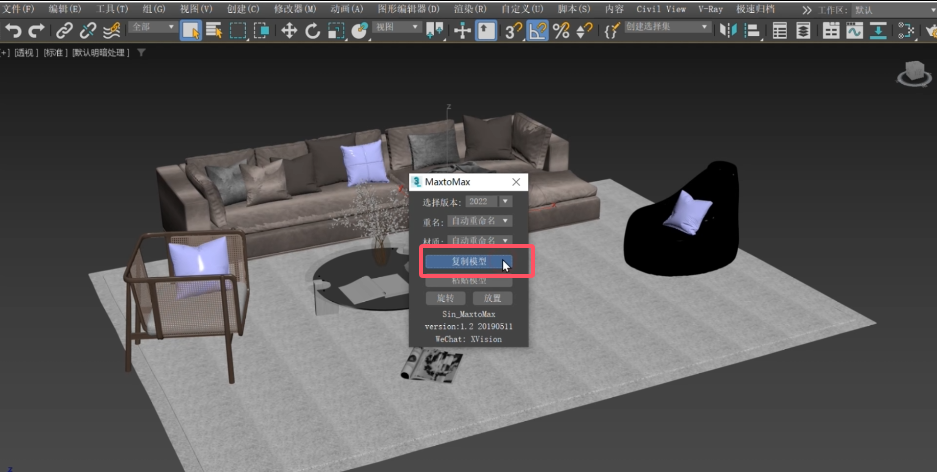Open the 编辑(E) menu
Viewport: 937px width, 472px height.
pos(65,9)
